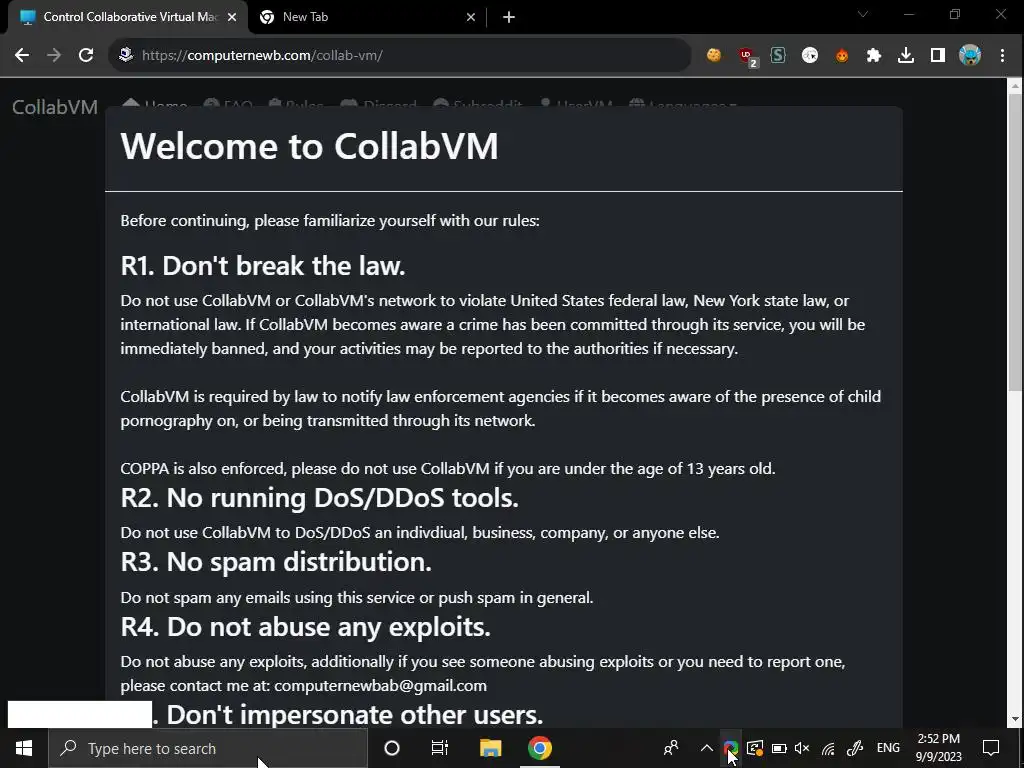Viewport: 1024px width, 768px height.
Task: Open the uBlock Origin extension
Action: pyautogui.click(x=746, y=56)
